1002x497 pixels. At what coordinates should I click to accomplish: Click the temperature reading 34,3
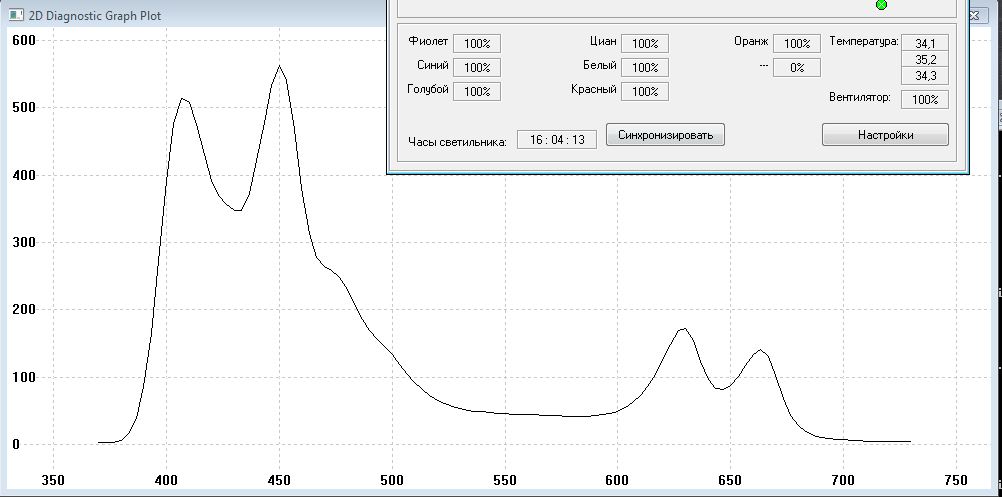click(925, 75)
